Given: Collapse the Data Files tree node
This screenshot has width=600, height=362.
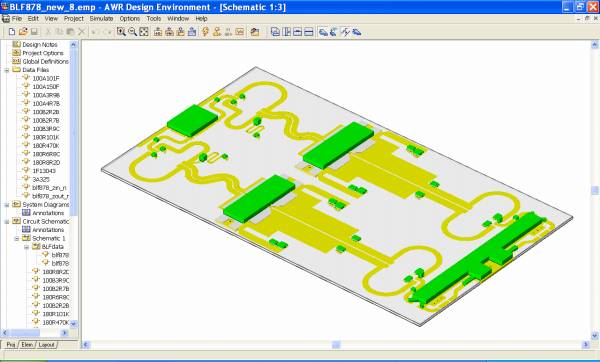Looking at the screenshot, I should tap(7, 70).
